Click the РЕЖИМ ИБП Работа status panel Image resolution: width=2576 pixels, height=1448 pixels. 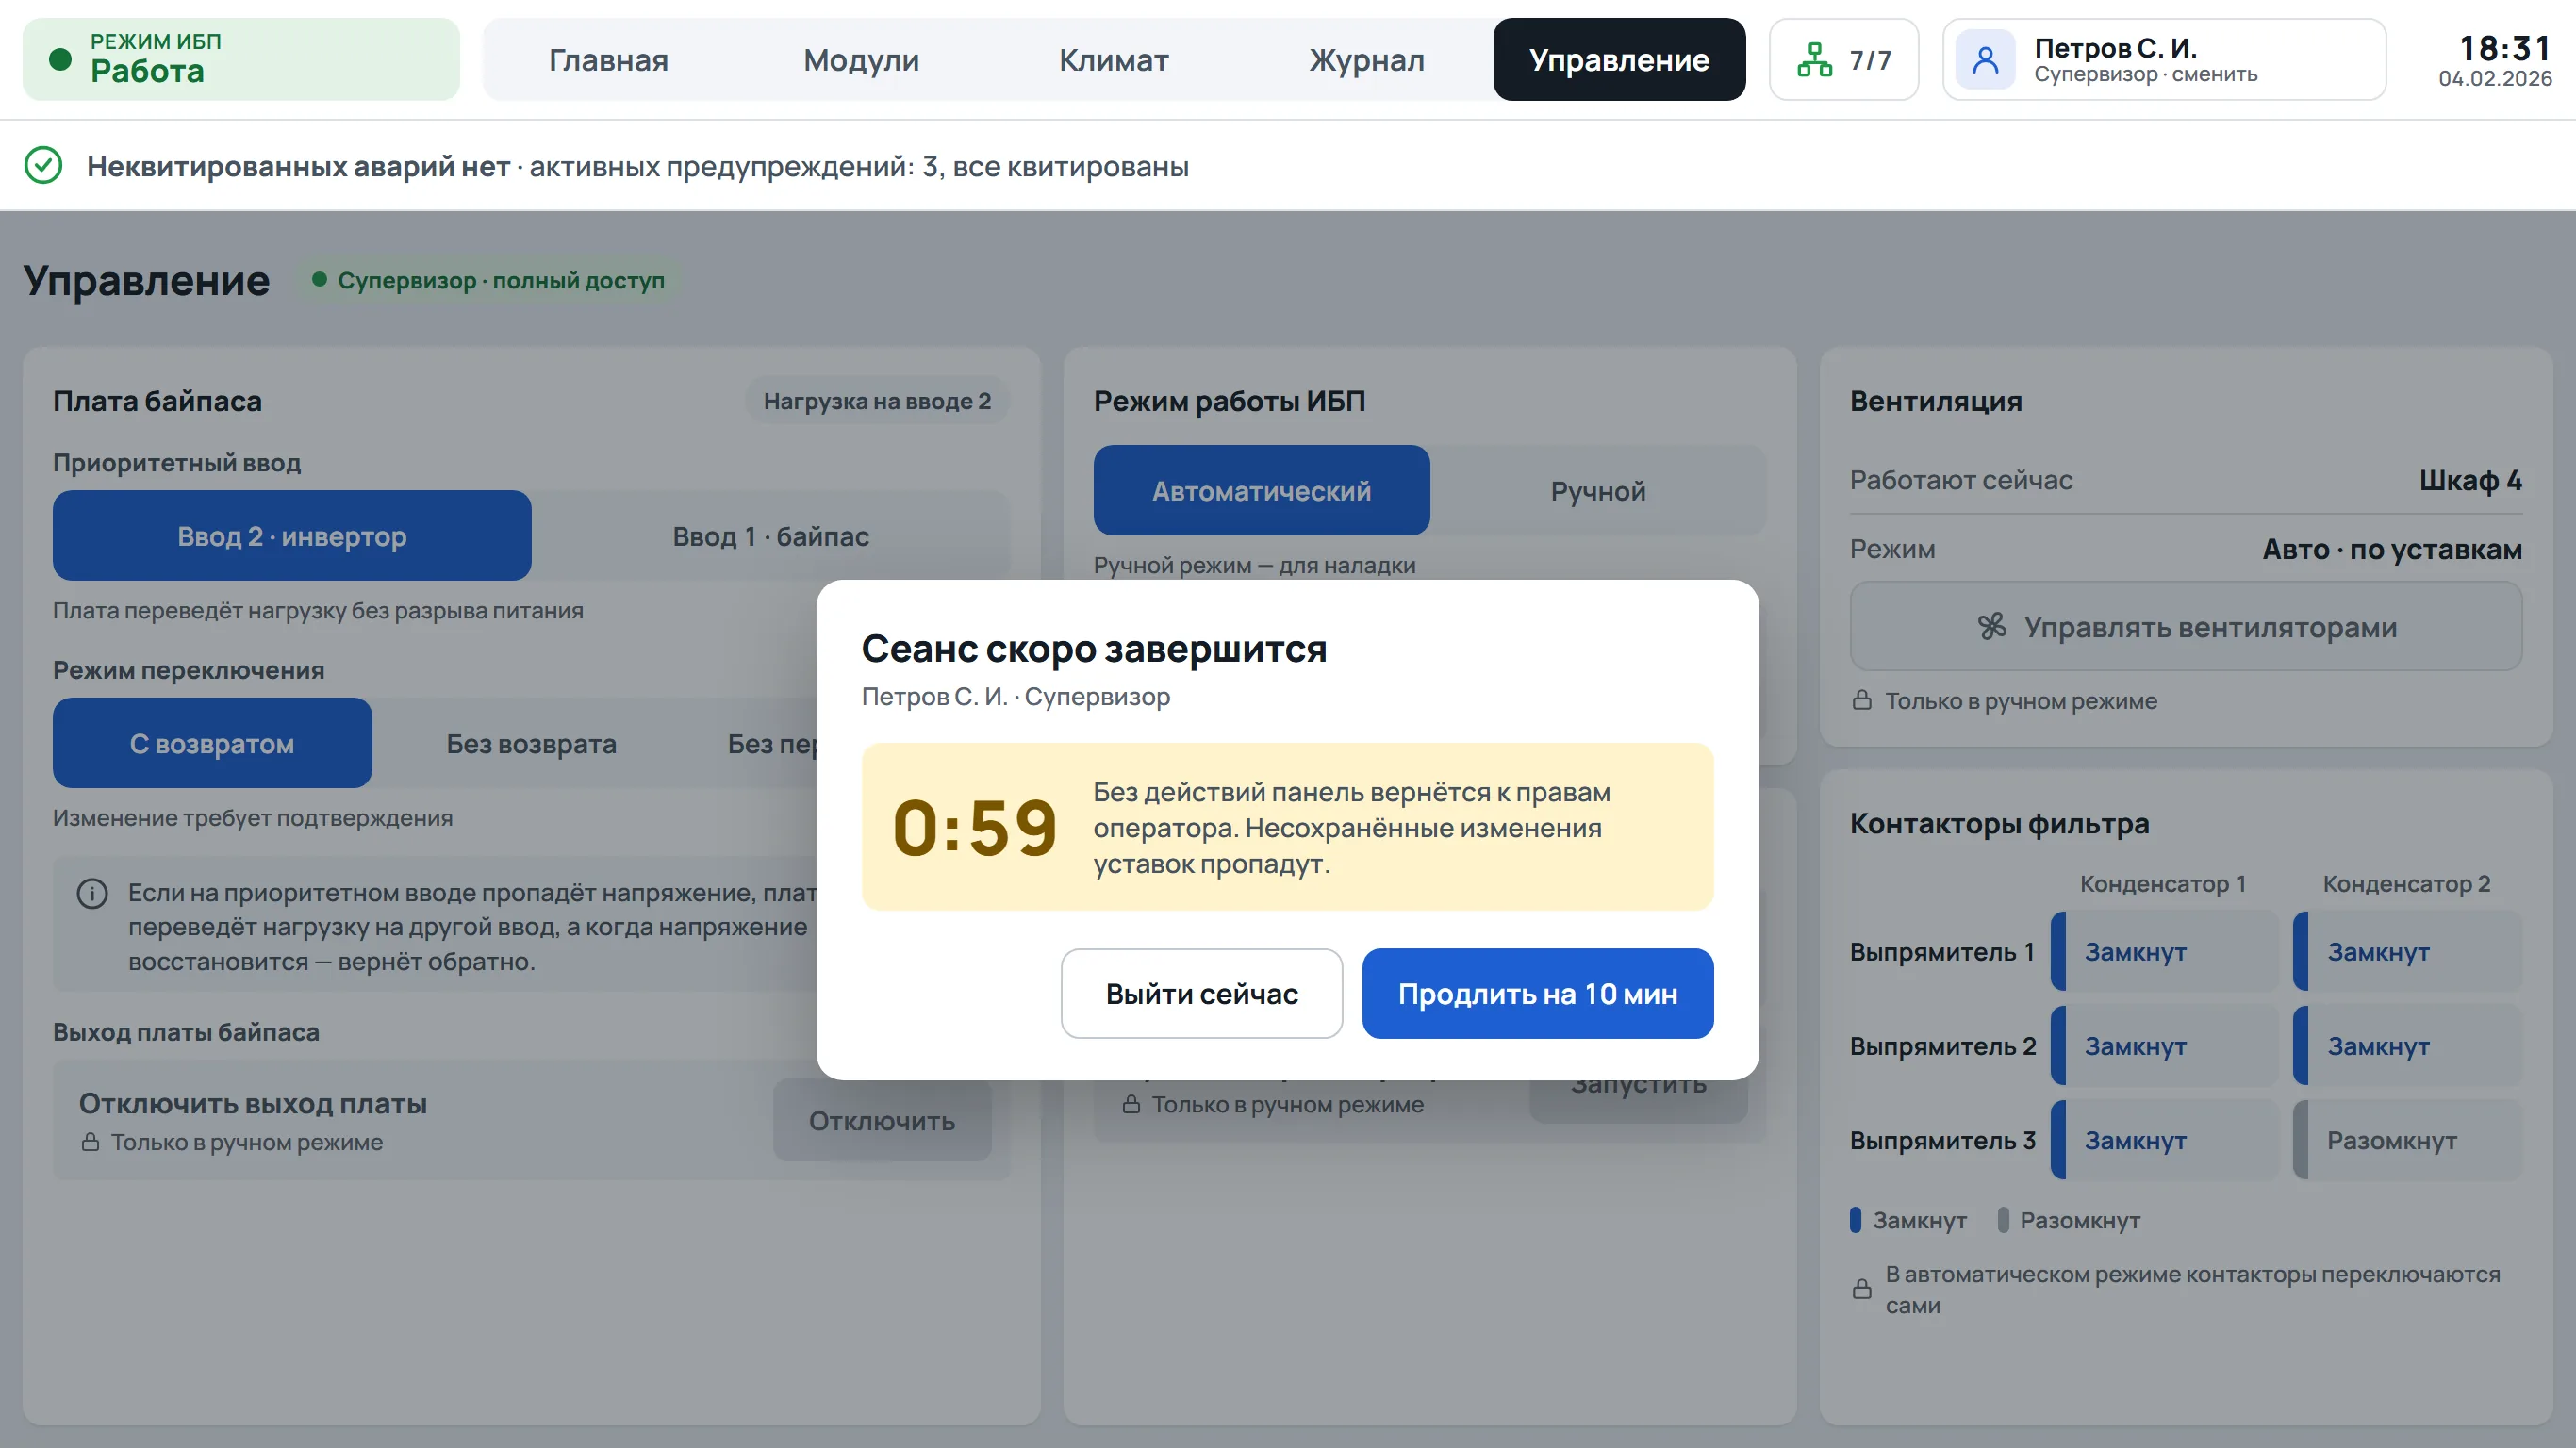(241, 60)
